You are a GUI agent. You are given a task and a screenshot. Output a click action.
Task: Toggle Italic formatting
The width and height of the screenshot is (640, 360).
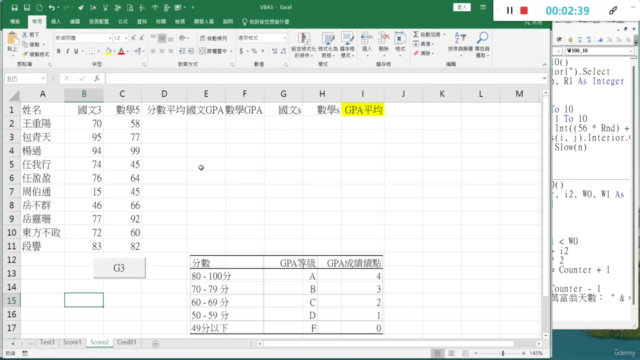coord(67,51)
